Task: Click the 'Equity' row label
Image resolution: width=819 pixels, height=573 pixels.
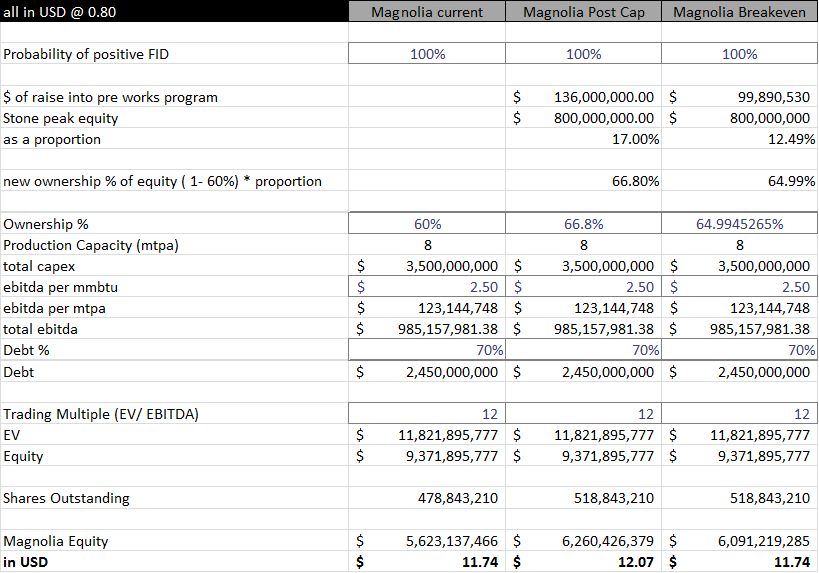Action: pos(23,457)
